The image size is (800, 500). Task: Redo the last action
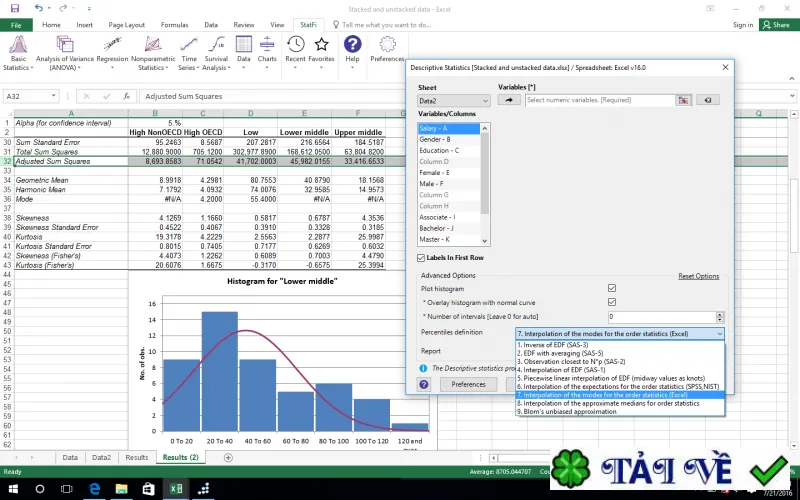click(x=63, y=8)
